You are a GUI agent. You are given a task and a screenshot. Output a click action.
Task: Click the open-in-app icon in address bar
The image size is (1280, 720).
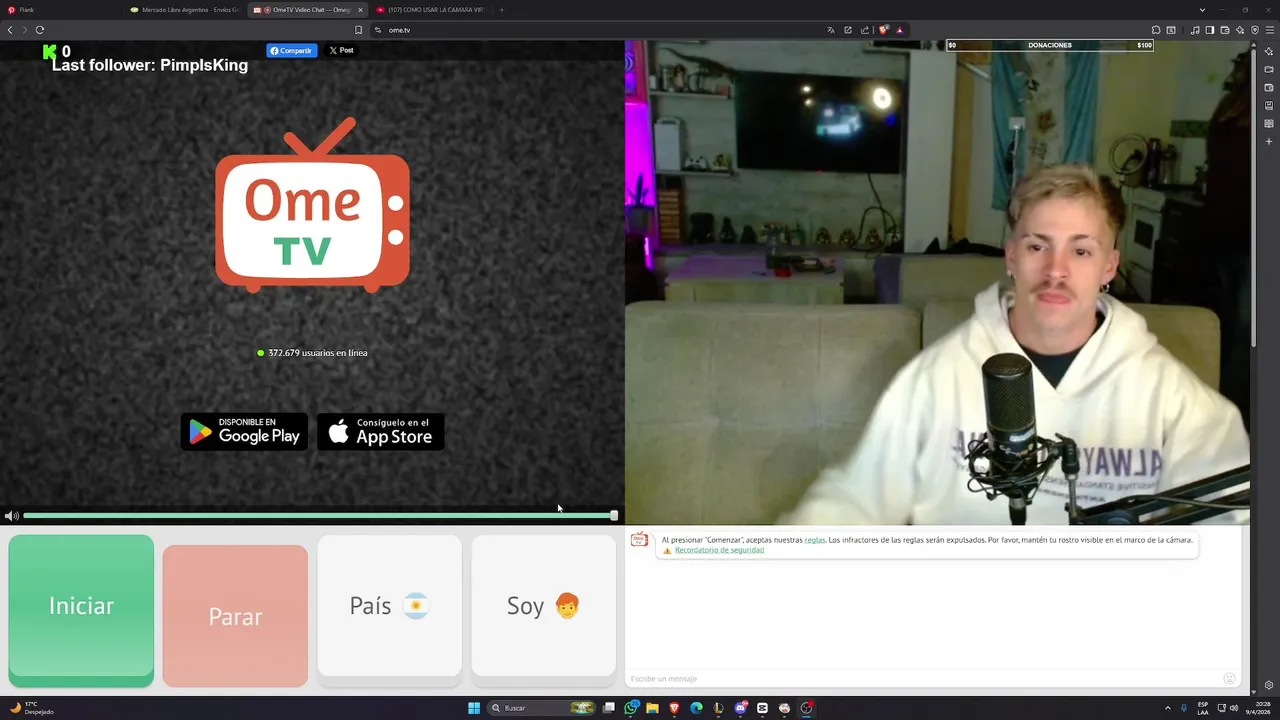click(848, 30)
